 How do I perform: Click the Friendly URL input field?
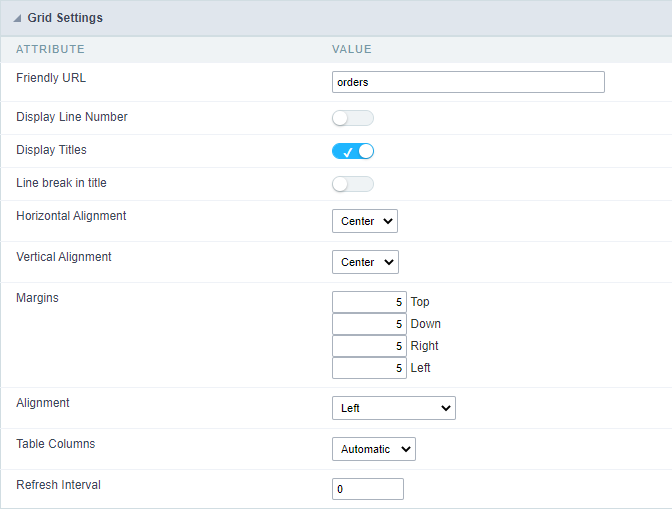[x=468, y=82]
